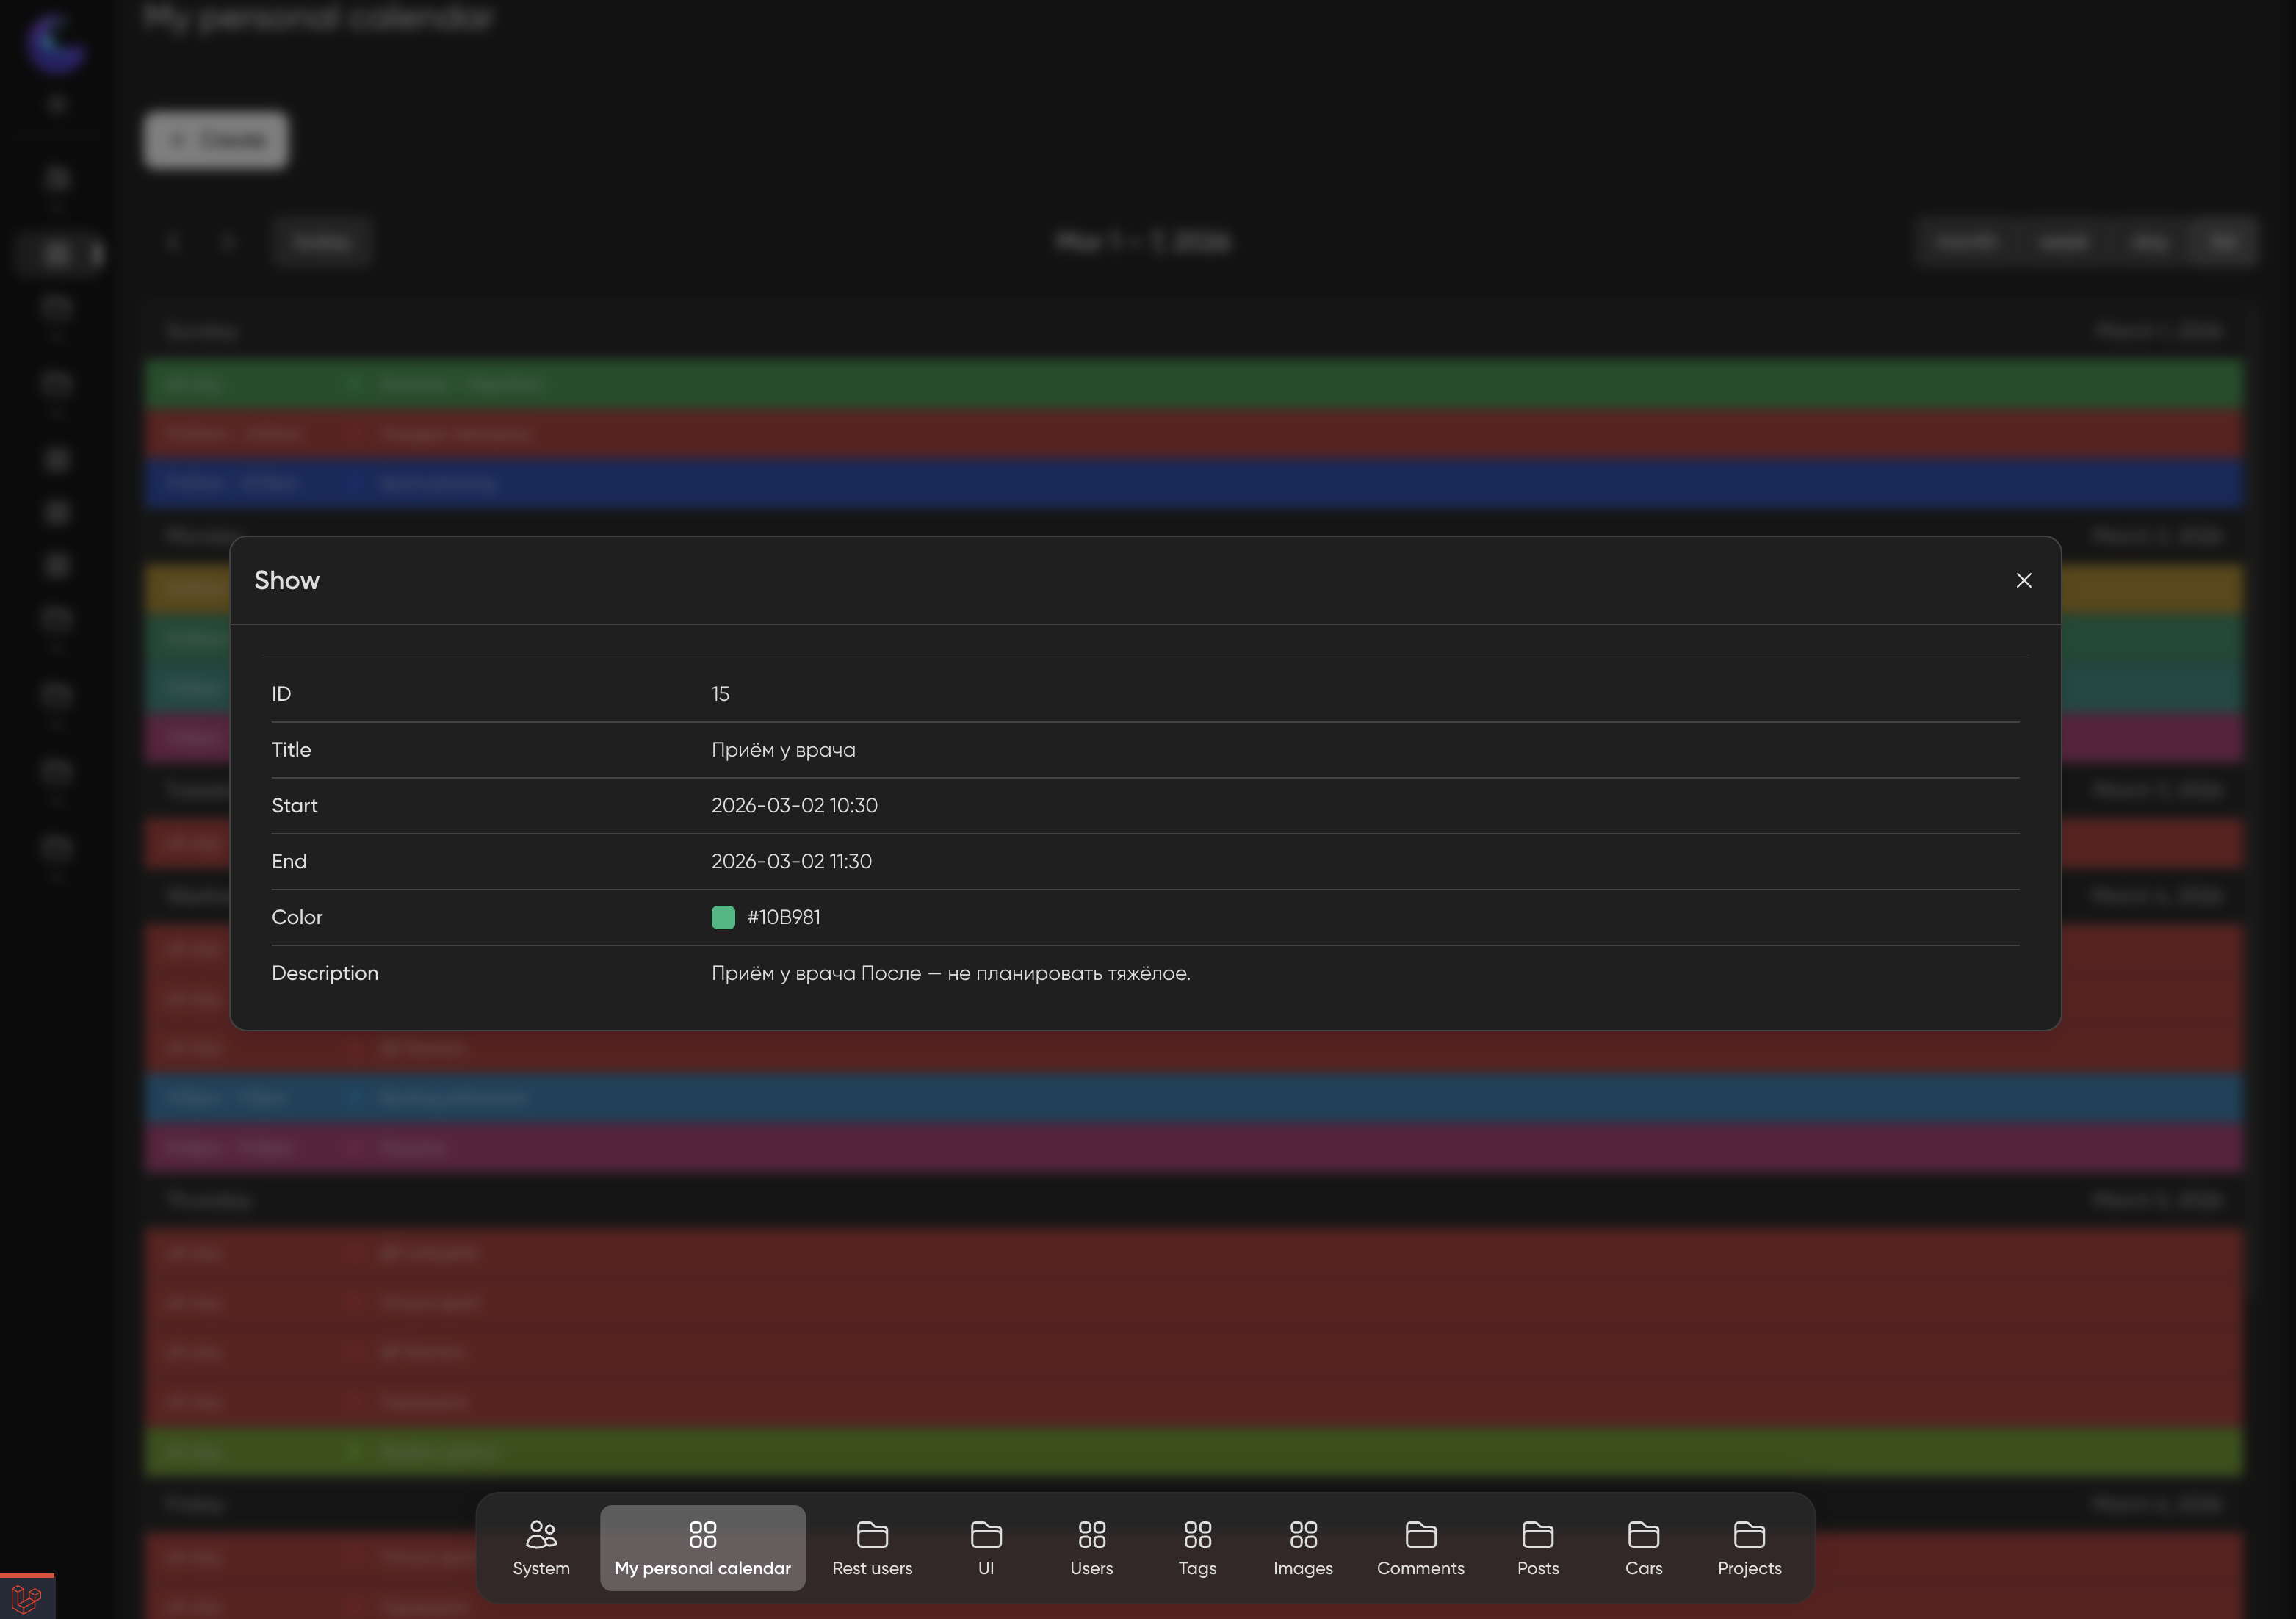Open the Tags section

coord(1197,1546)
